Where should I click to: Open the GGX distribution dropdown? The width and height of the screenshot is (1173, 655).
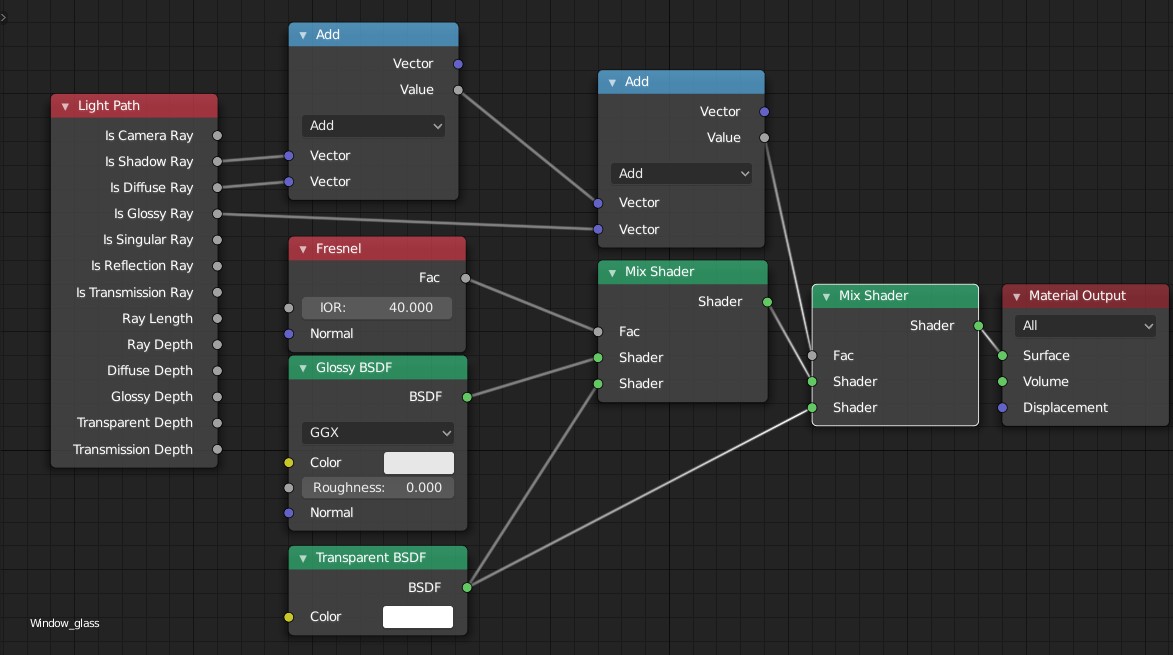click(377, 433)
